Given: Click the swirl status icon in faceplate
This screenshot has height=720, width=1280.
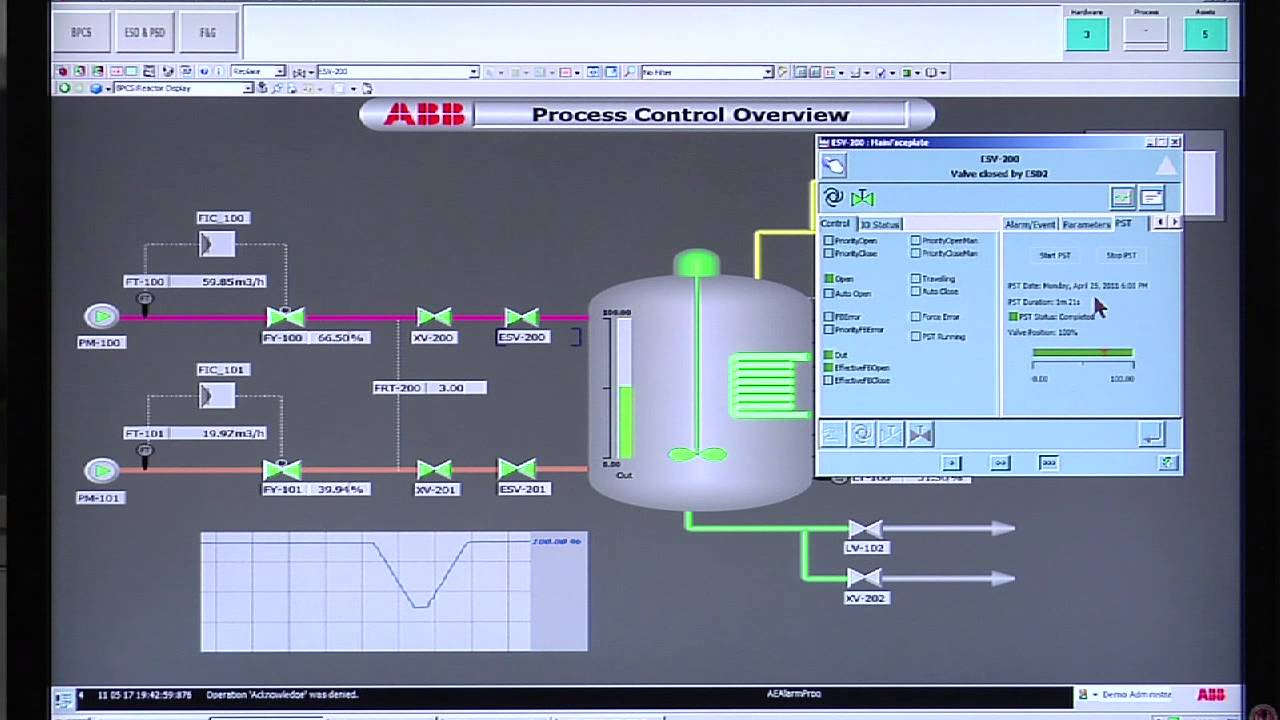Looking at the screenshot, I should tap(833, 198).
